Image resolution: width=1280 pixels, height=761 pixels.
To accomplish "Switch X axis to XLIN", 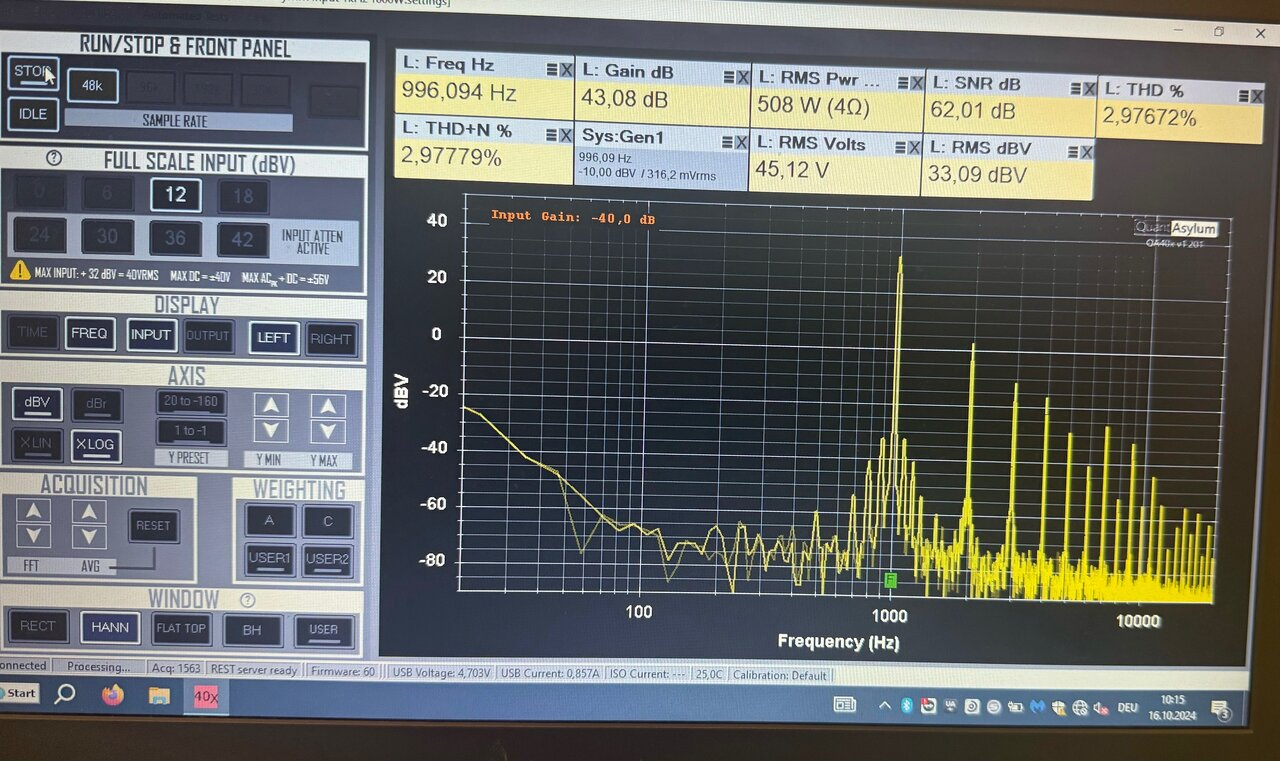I will (x=37, y=444).
